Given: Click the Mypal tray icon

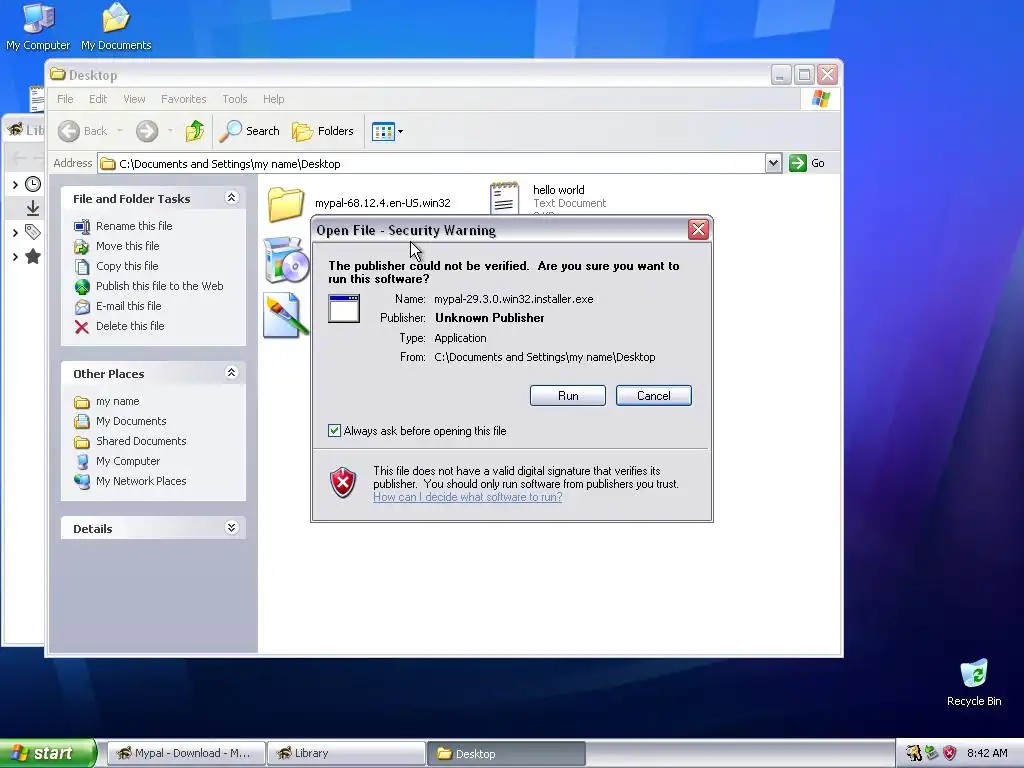Looking at the screenshot, I should [913, 753].
